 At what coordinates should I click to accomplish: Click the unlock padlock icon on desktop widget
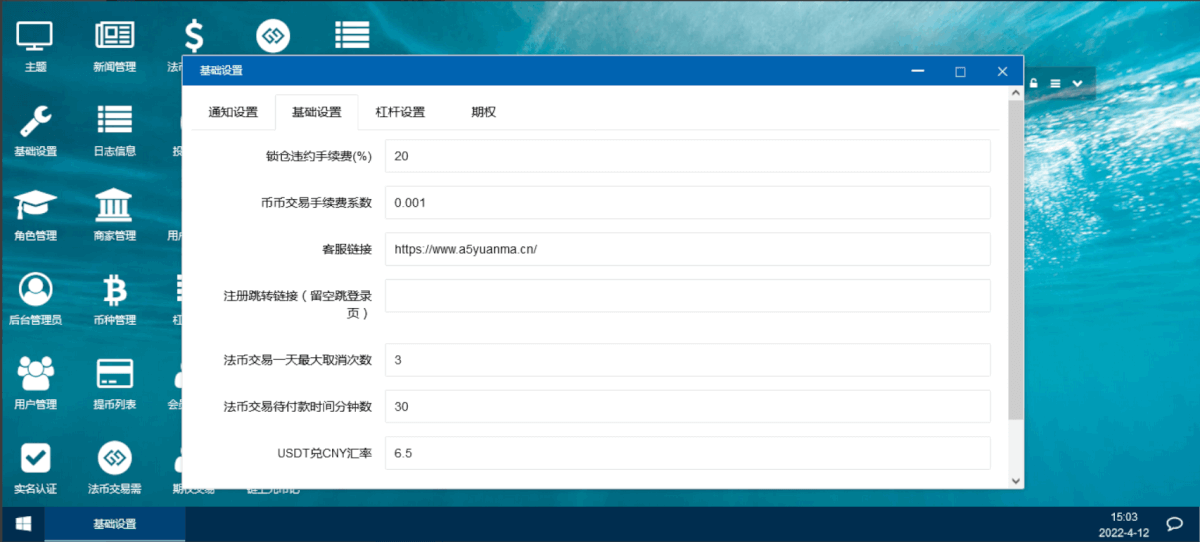pos(1033,83)
